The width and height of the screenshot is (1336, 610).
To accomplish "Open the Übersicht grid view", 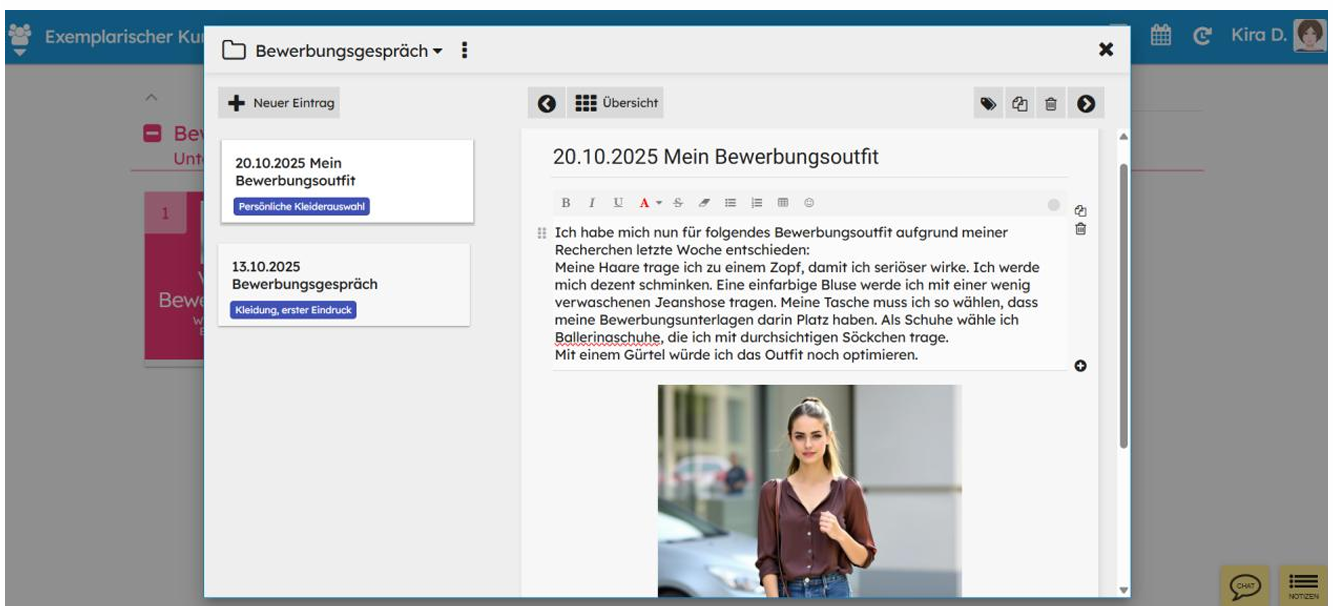I will (x=614, y=103).
